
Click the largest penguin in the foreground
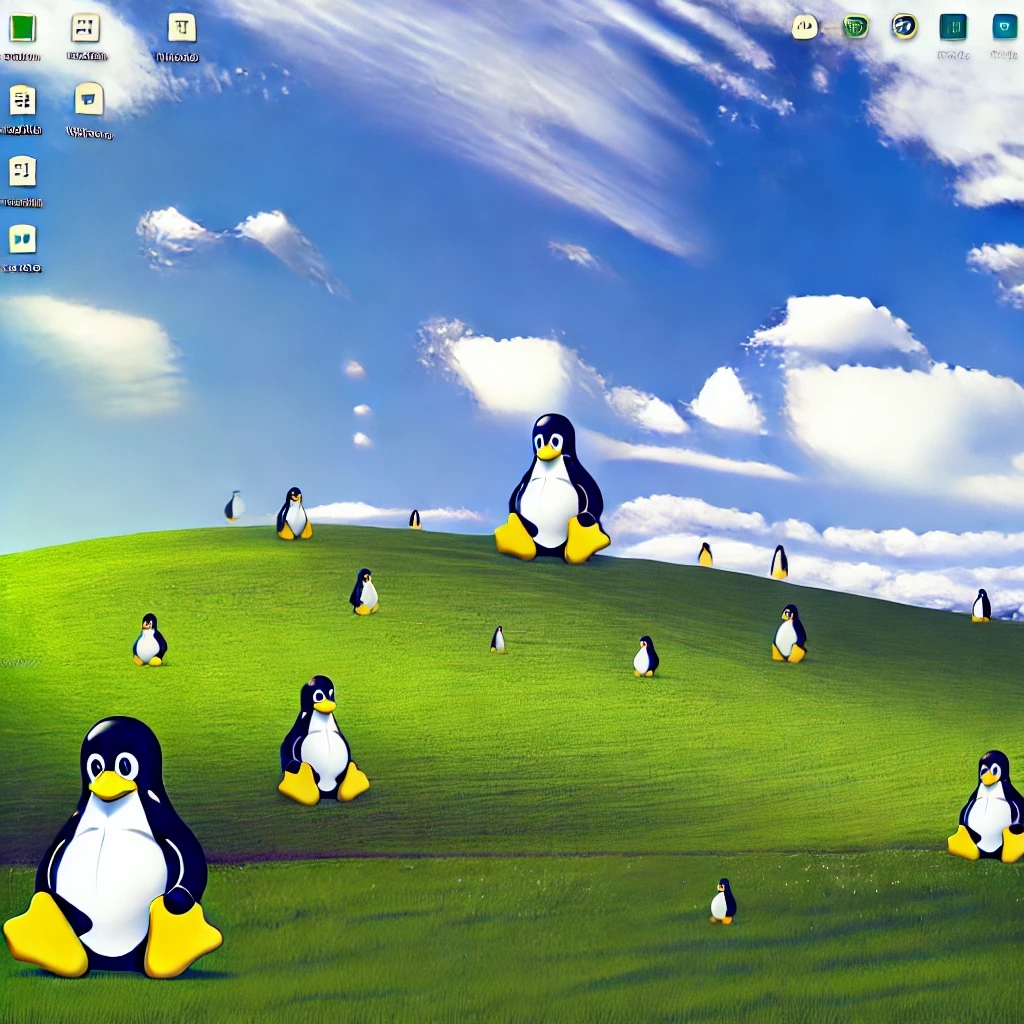point(115,850)
